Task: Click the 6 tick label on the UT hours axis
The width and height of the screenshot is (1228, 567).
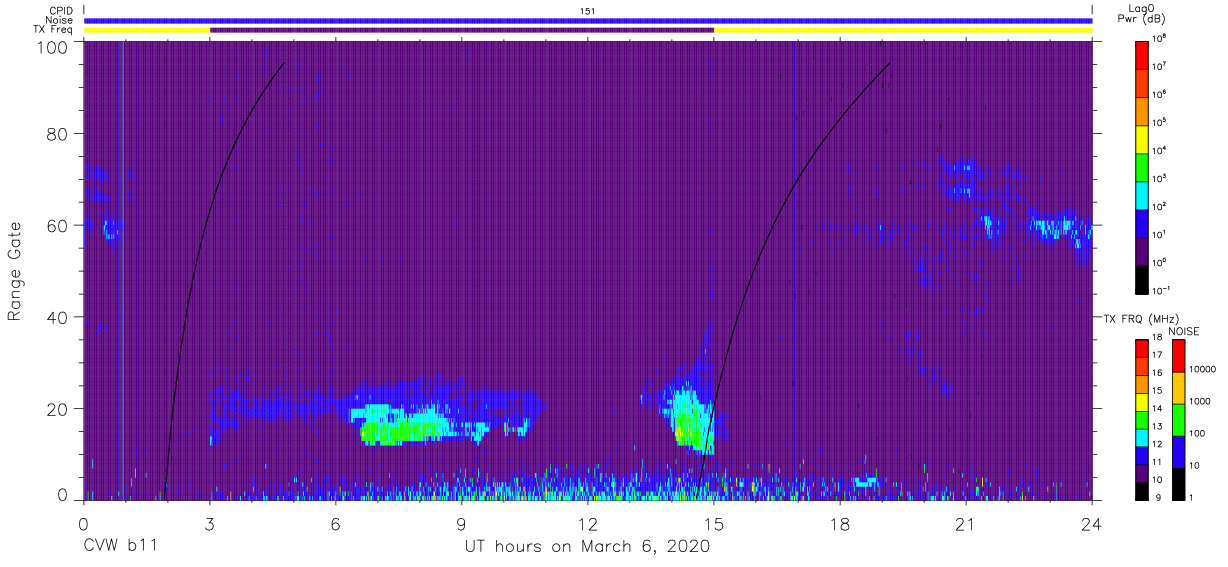Action: pos(336,523)
